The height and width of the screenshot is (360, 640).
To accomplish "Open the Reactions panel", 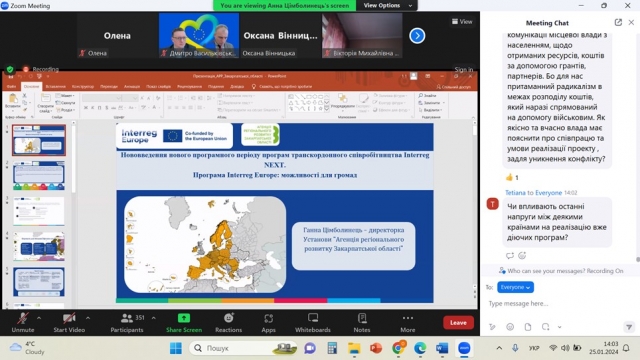I will [229, 322].
